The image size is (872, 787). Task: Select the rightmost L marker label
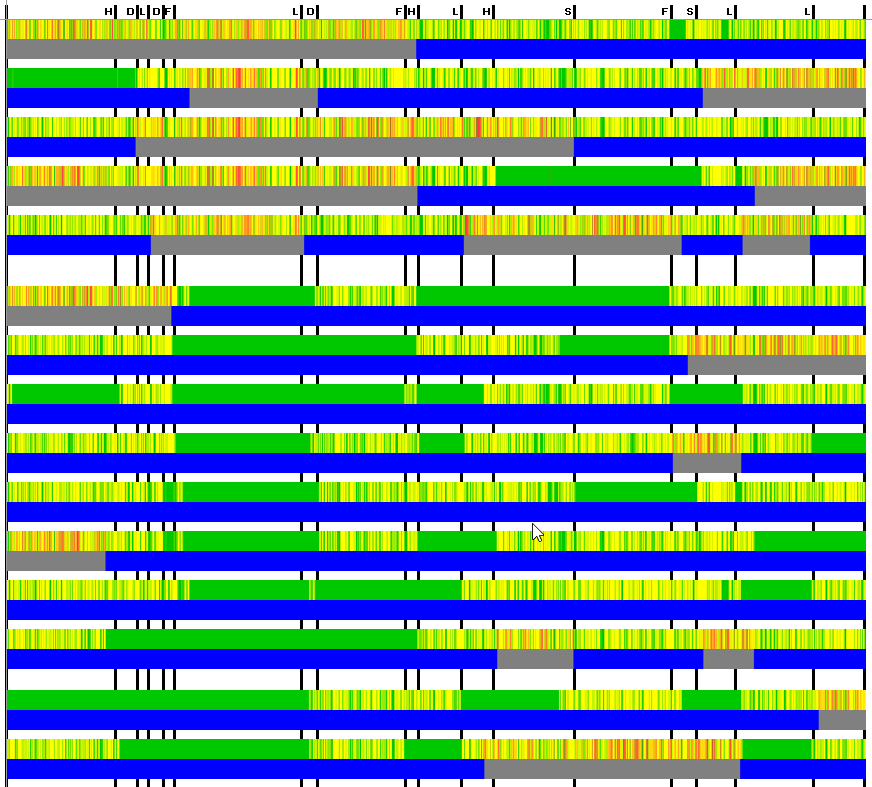807,12
